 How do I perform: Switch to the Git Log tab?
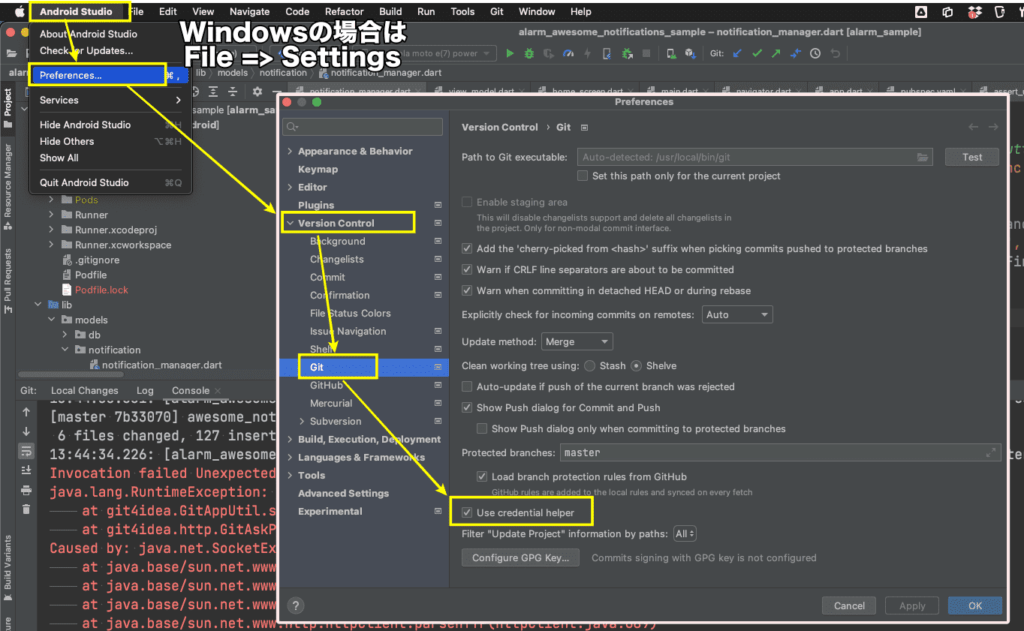tap(145, 391)
